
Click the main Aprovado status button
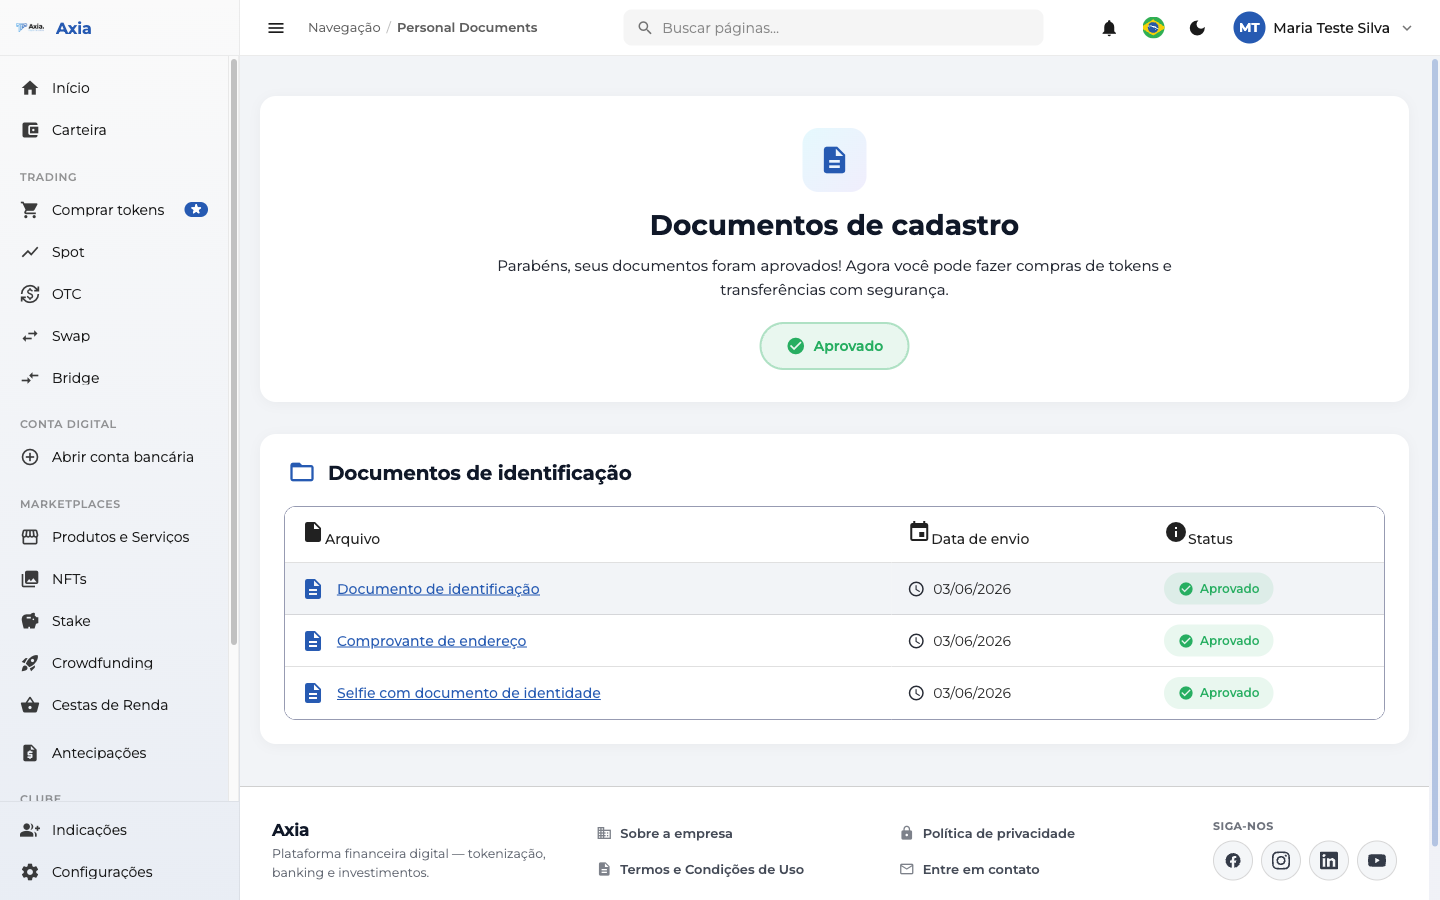(x=834, y=346)
